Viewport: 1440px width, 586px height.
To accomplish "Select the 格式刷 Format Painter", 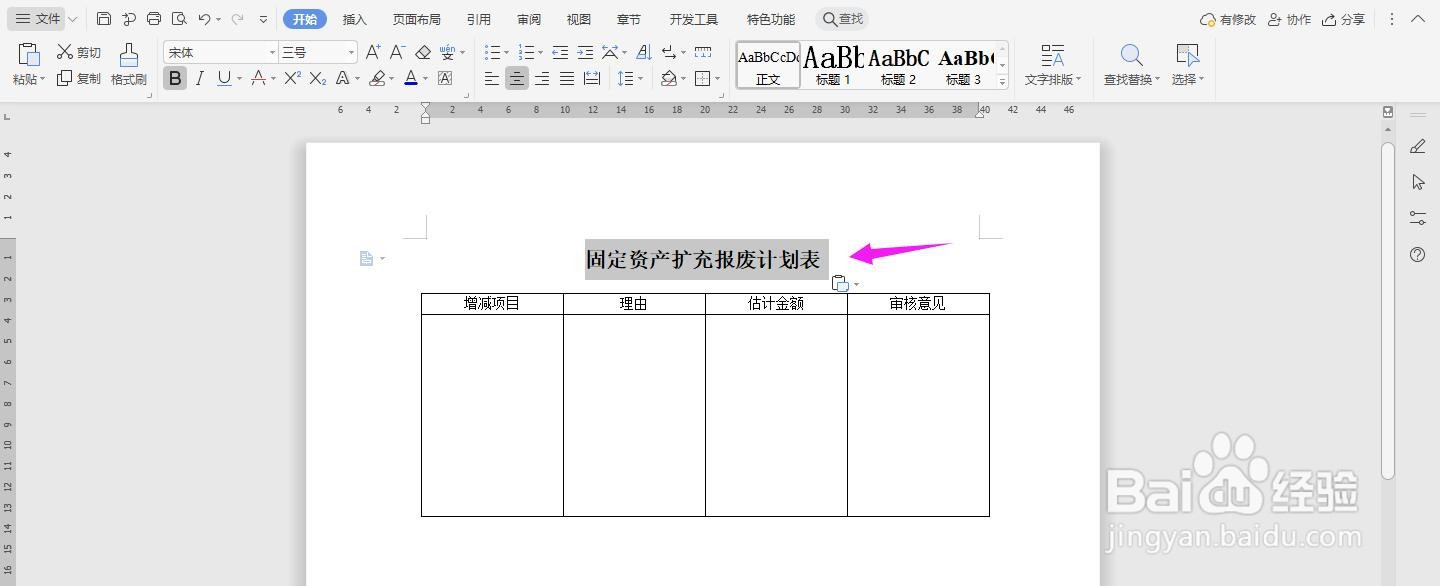I will click(x=128, y=65).
